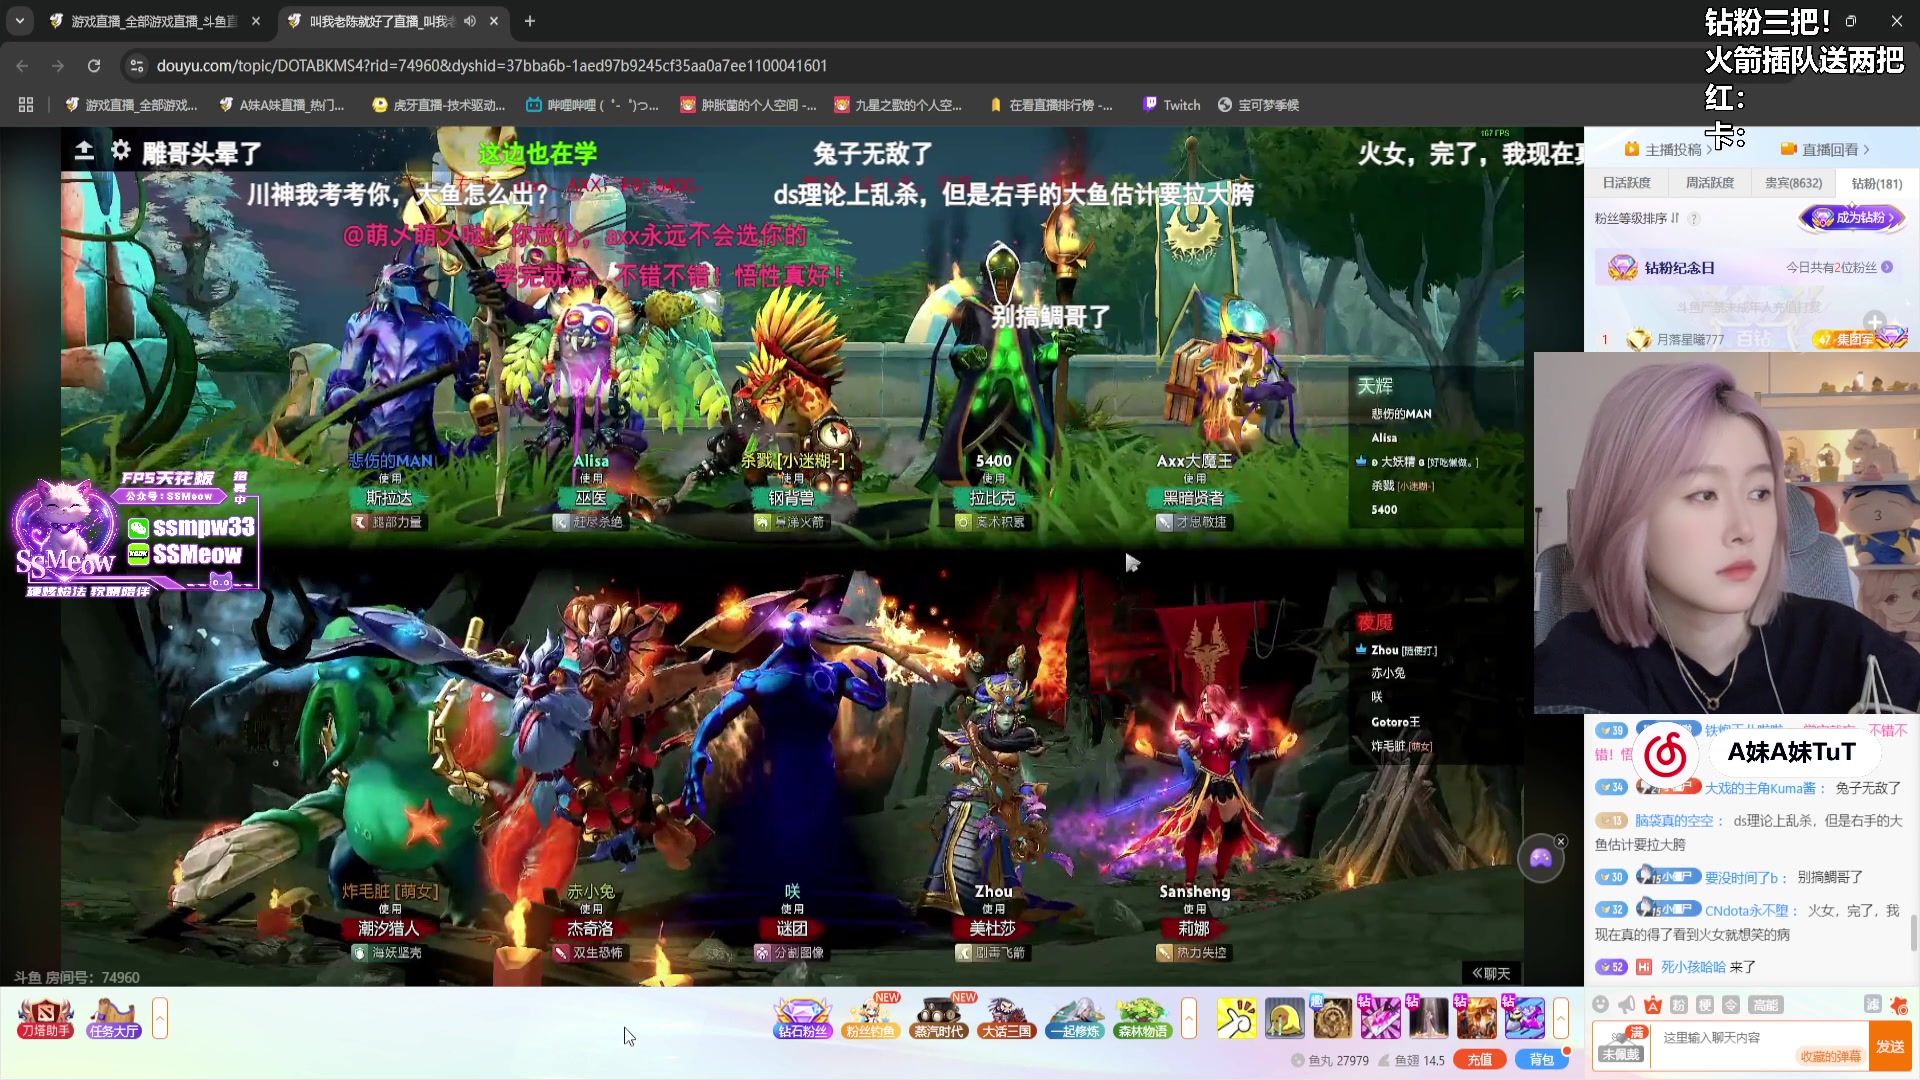Click the plus bubble above 集团军 badge

[x=1874, y=322]
